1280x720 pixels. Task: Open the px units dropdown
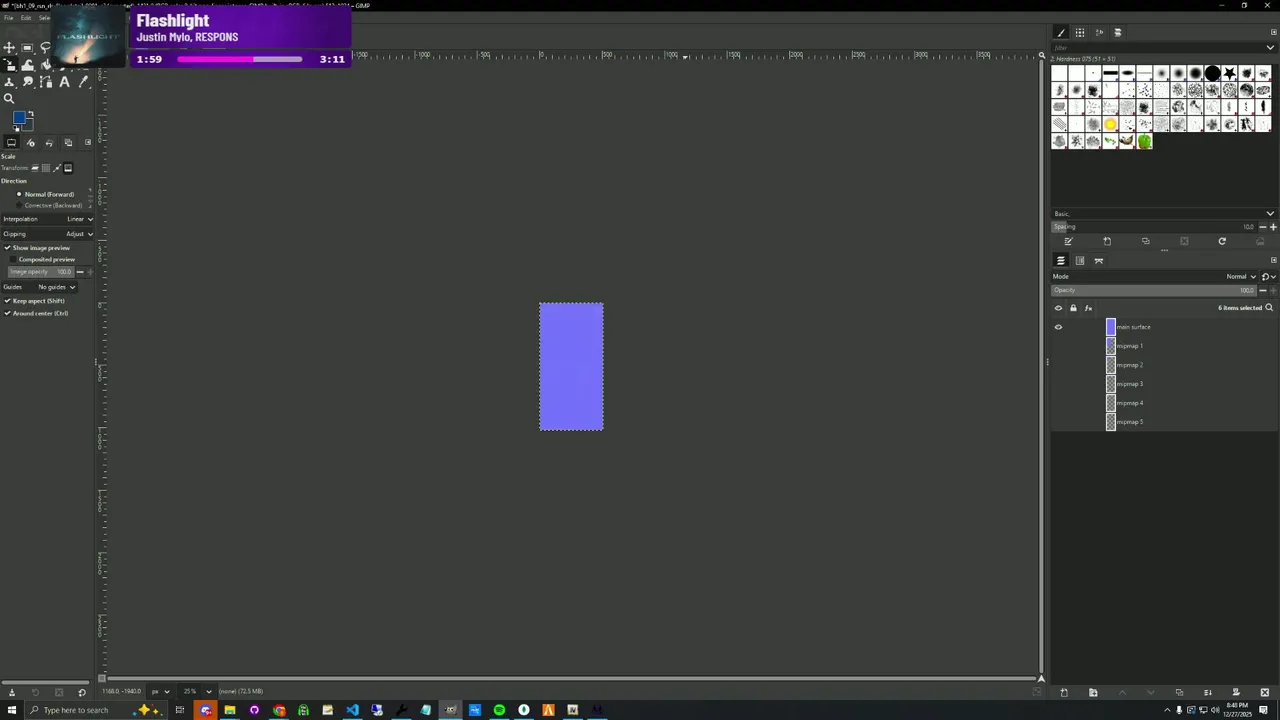point(160,691)
